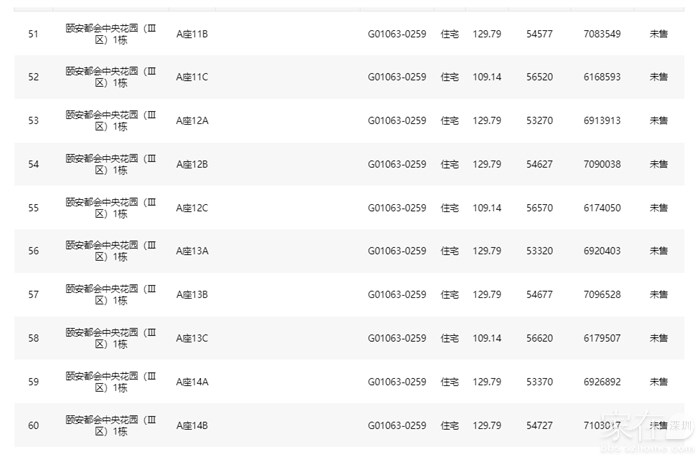Click room number A座11B

click(191, 34)
